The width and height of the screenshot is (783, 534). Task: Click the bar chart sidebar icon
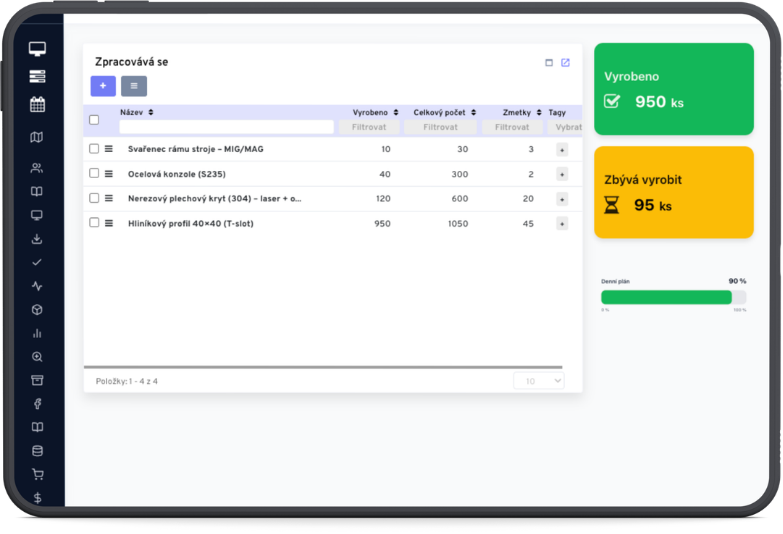pos(37,333)
